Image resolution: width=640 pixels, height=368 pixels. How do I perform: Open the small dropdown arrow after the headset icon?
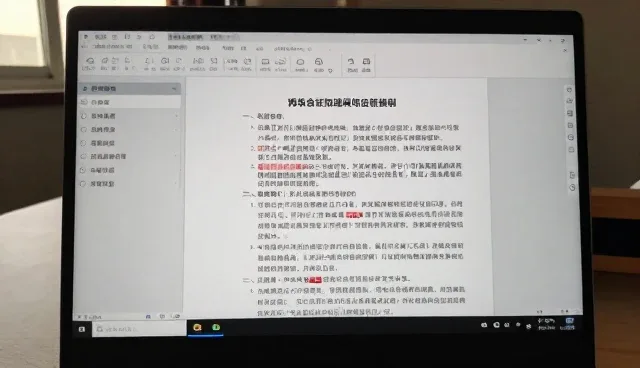tap(330, 71)
